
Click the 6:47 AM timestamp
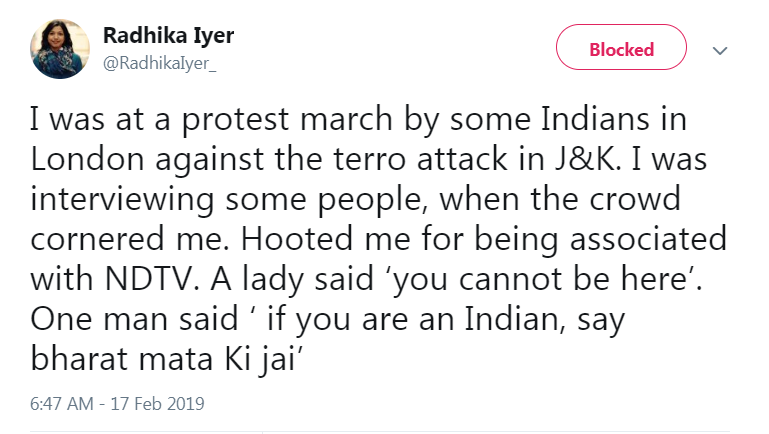(64, 404)
